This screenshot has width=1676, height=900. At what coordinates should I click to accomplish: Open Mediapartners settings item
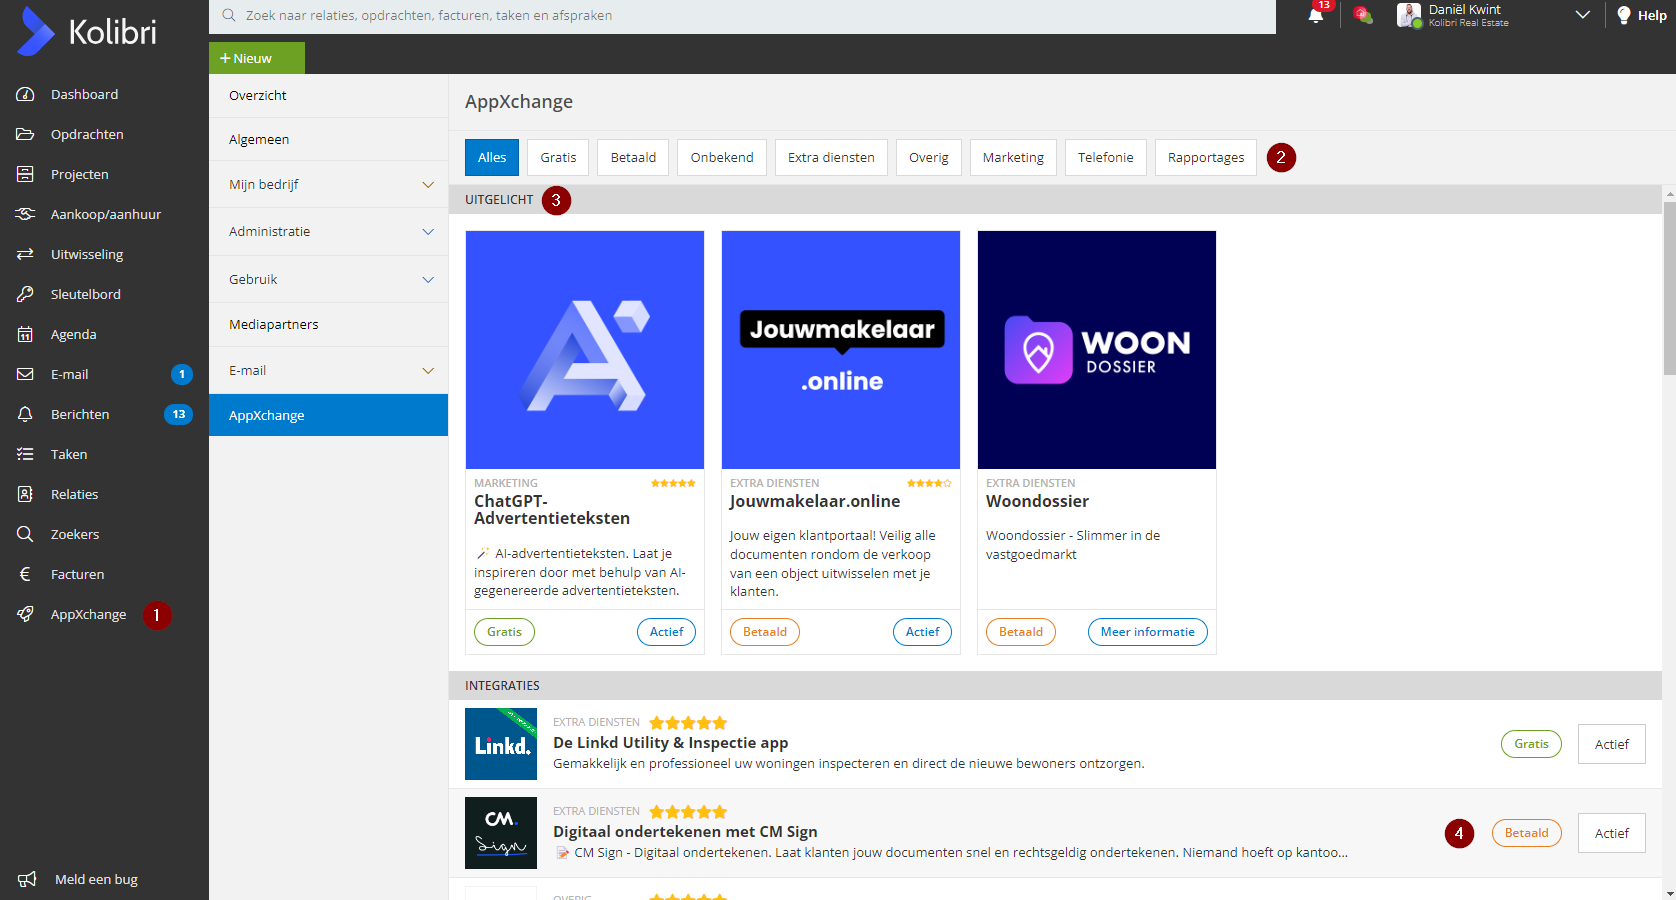[x=328, y=324]
